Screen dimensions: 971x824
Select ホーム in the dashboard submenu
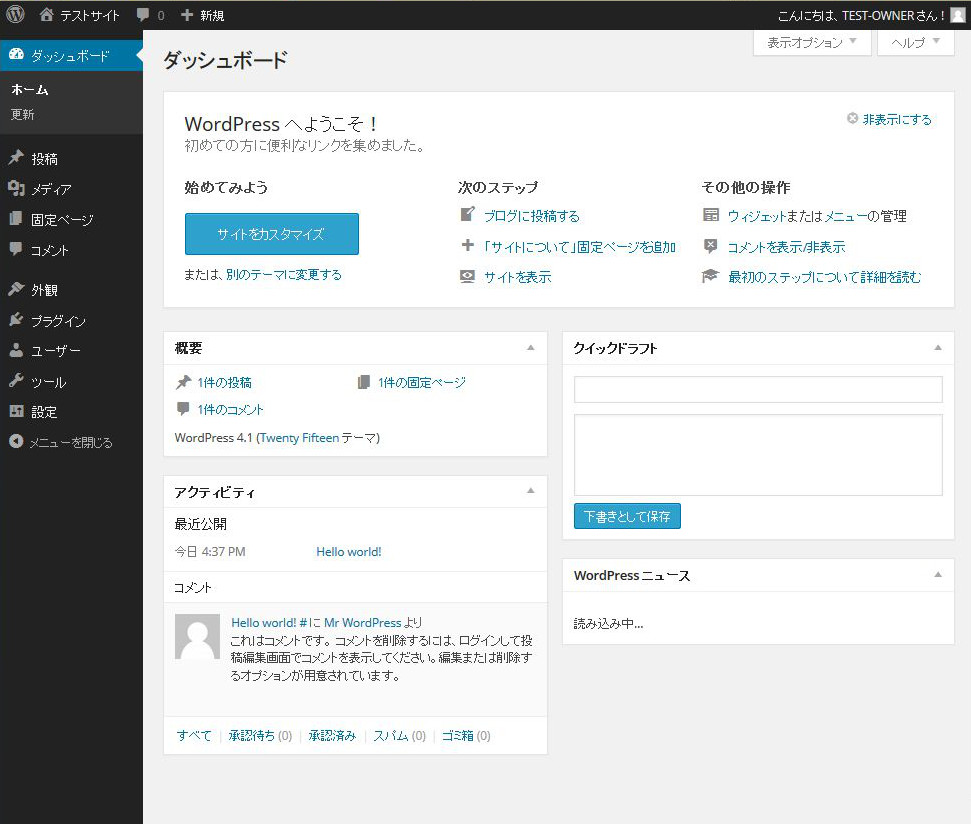(30, 90)
